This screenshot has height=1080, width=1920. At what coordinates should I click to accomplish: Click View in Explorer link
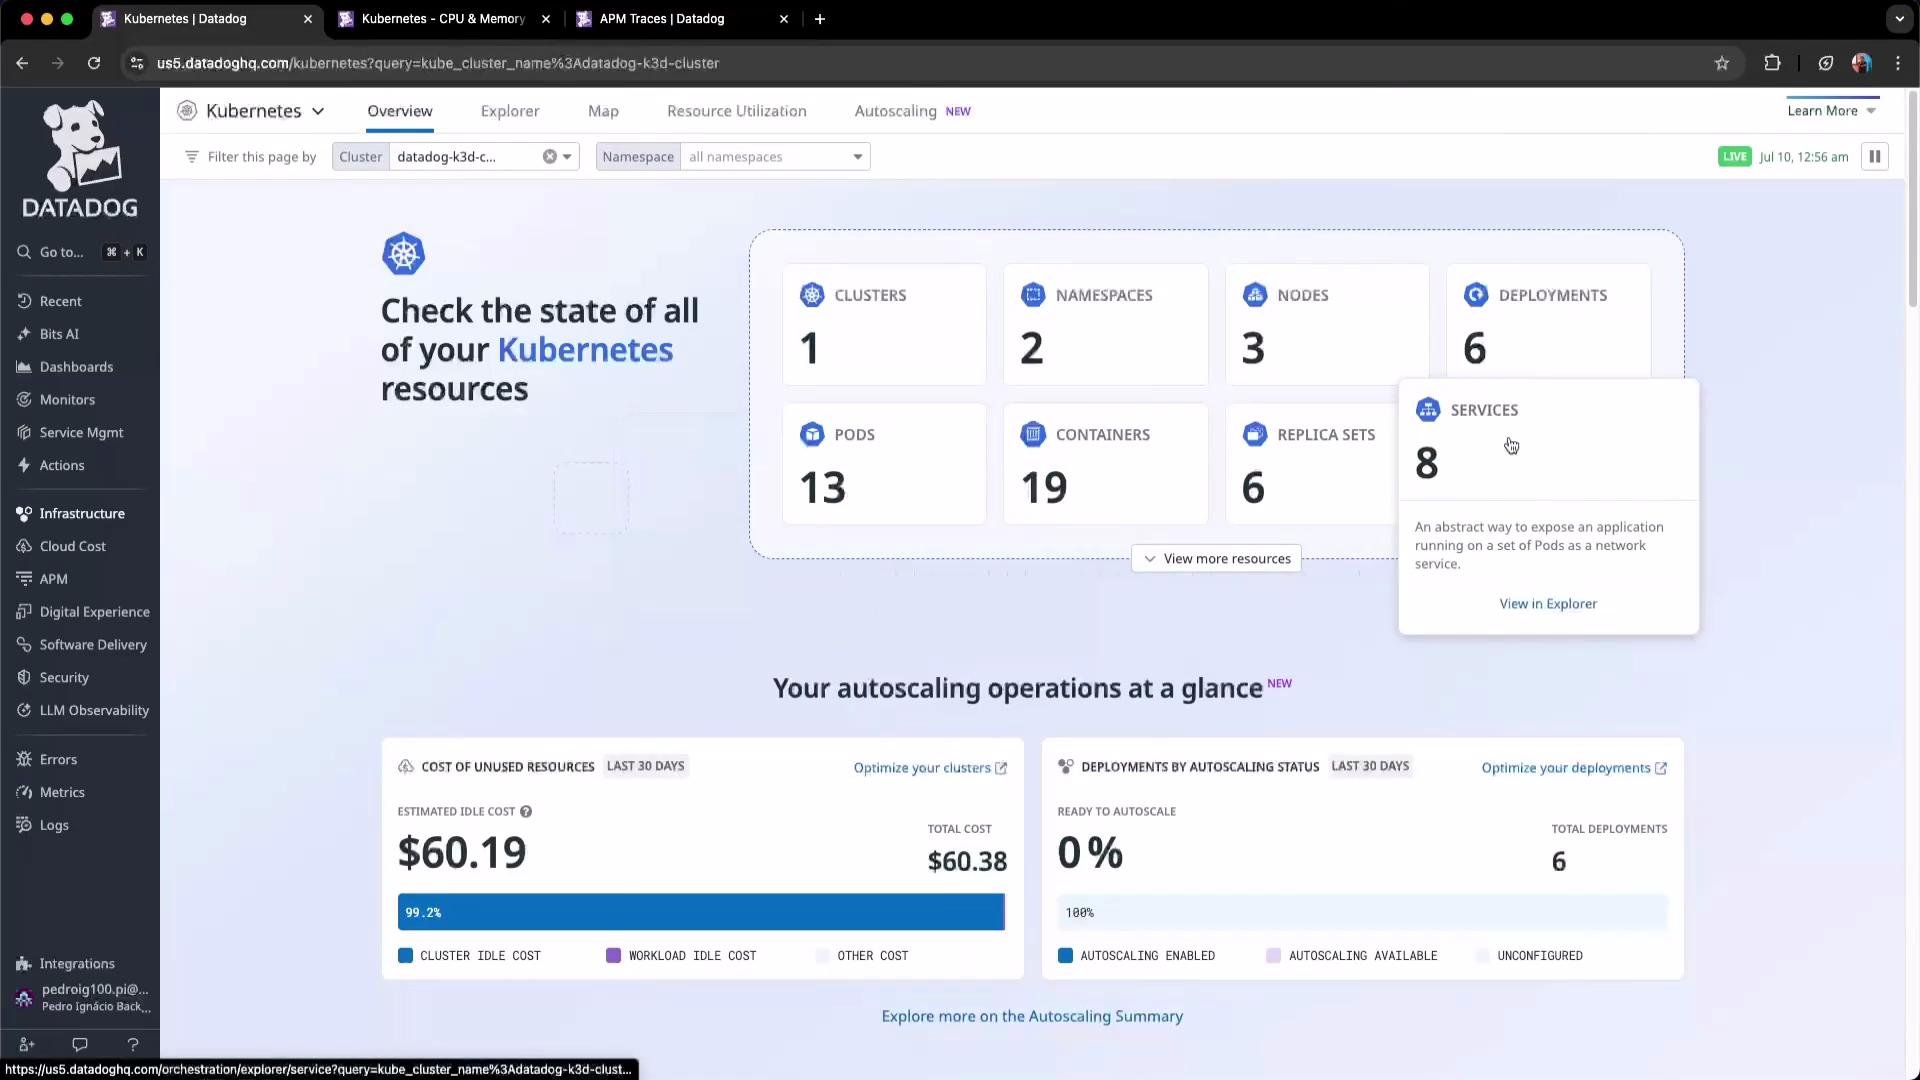[x=1548, y=604]
